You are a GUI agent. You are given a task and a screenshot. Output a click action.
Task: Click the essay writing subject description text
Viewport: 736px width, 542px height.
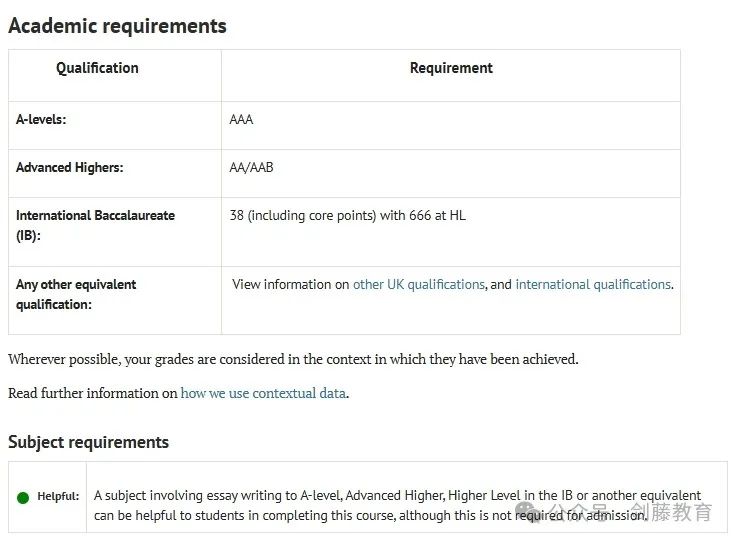[x=397, y=505]
